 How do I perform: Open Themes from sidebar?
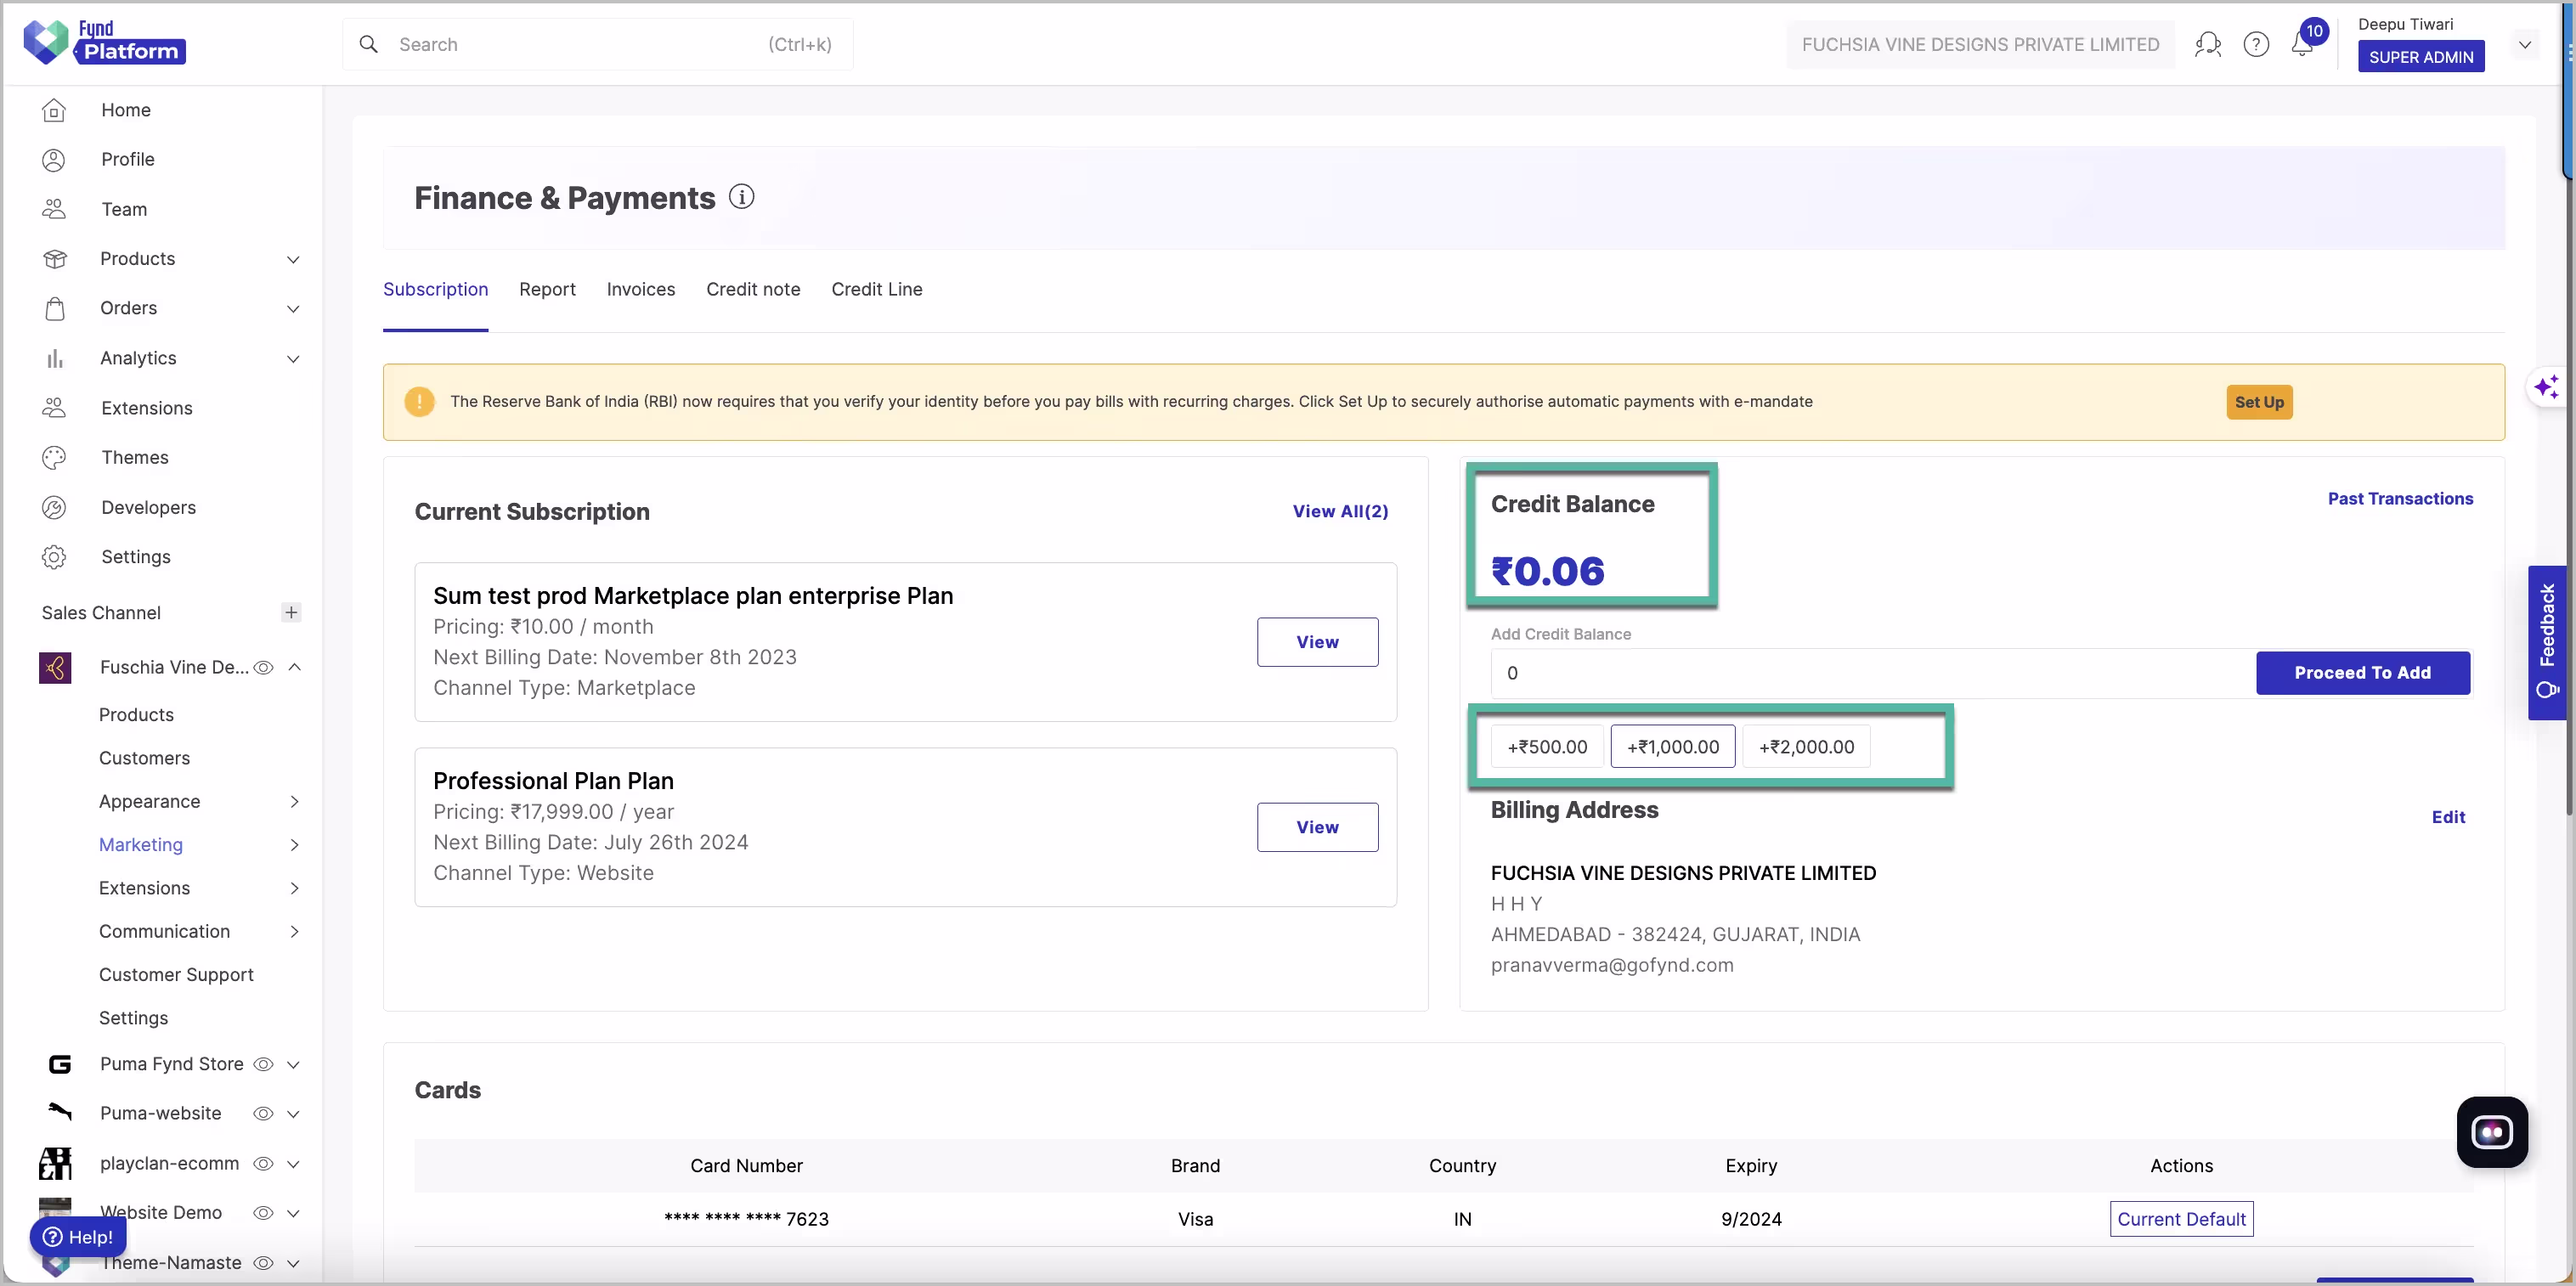[134, 457]
